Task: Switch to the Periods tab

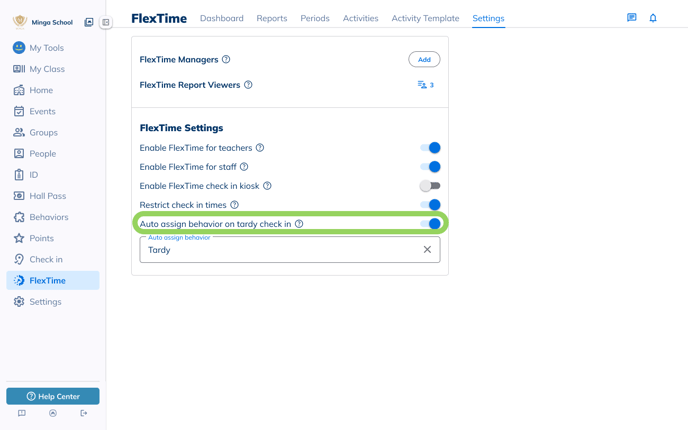Action: point(315,18)
